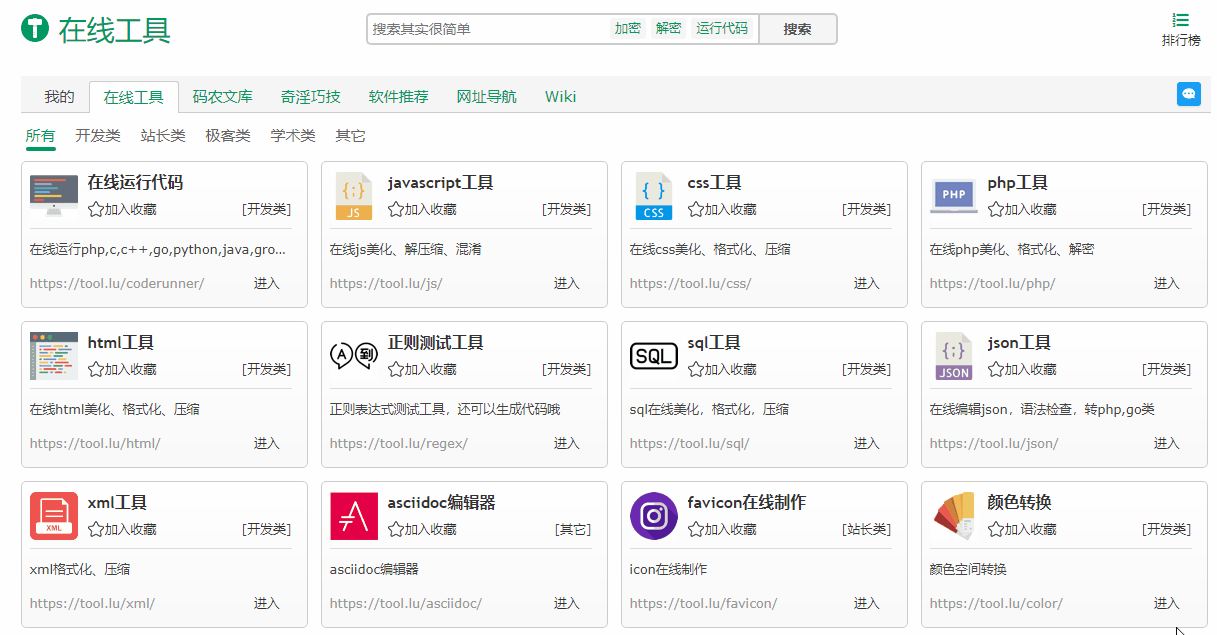The image size is (1217, 635).
Task: Add html工具 to favorites with the star
Action: point(96,369)
